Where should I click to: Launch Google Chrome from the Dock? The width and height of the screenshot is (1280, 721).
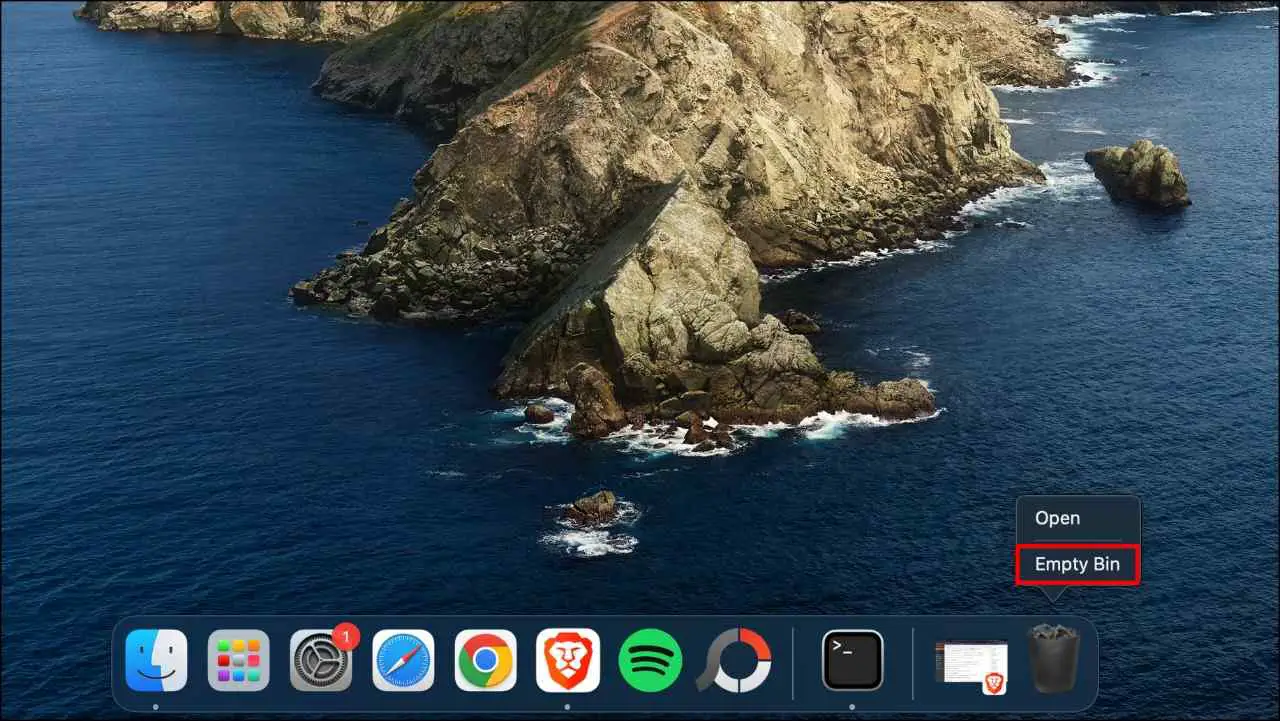coord(486,660)
